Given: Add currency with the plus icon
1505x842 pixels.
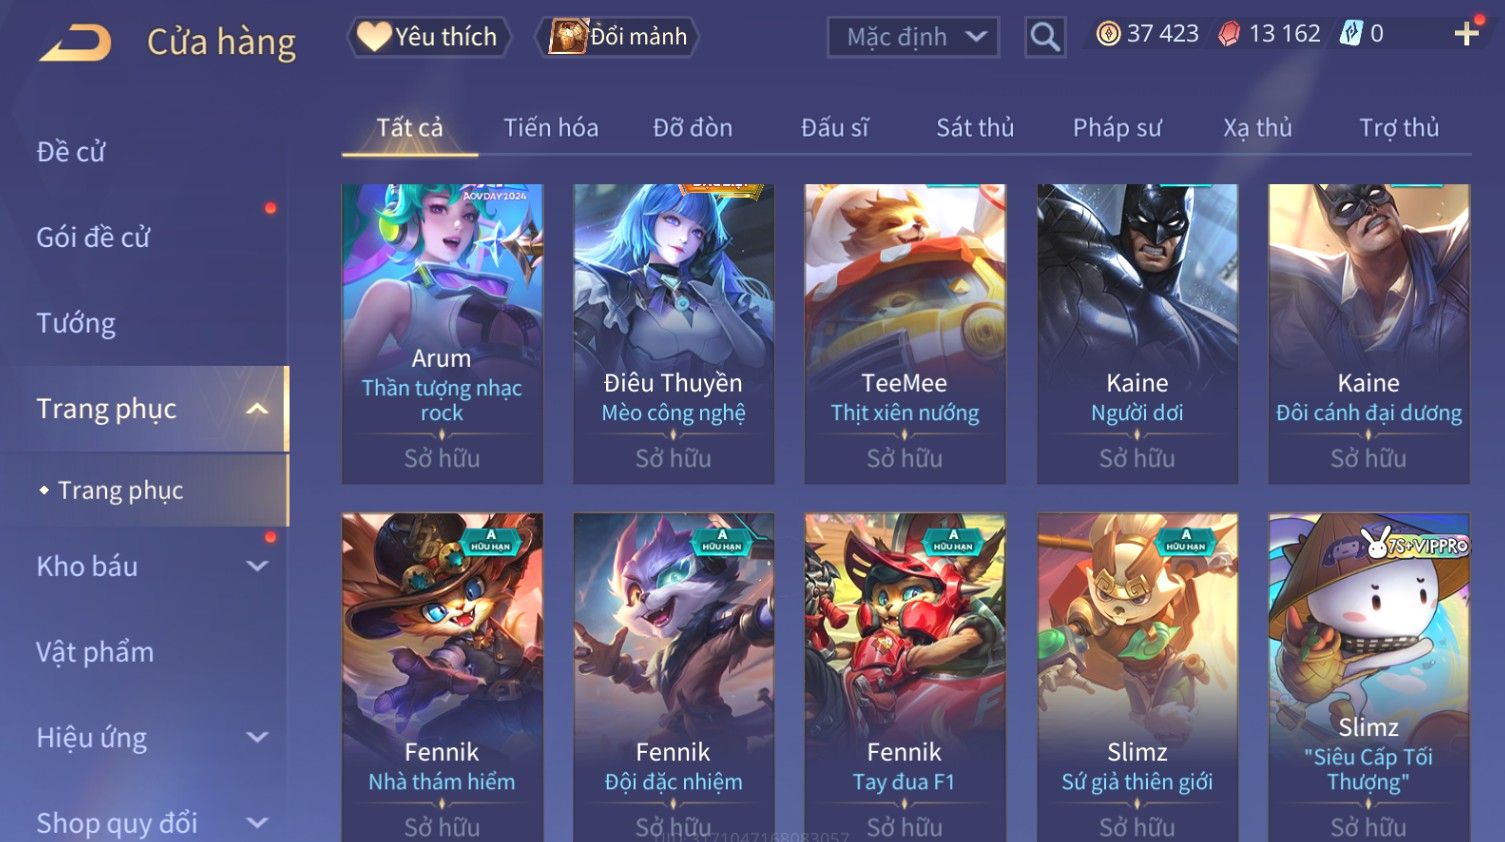Looking at the screenshot, I should pyautogui.click(x=1467, y=33).
